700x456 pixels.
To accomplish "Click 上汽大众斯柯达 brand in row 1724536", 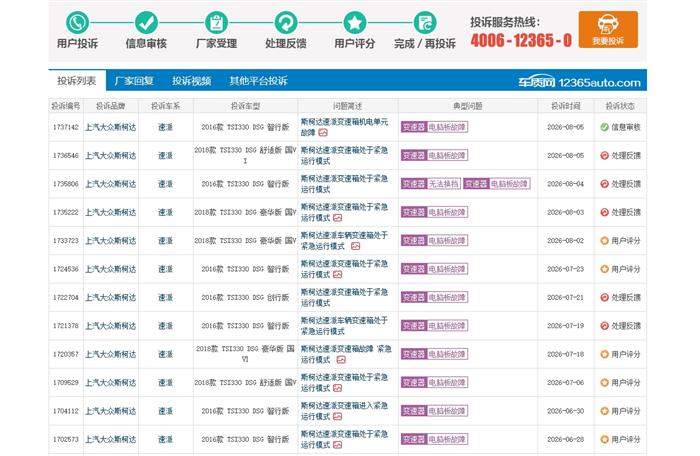I will pyautogui.click(x=111, y=269).
